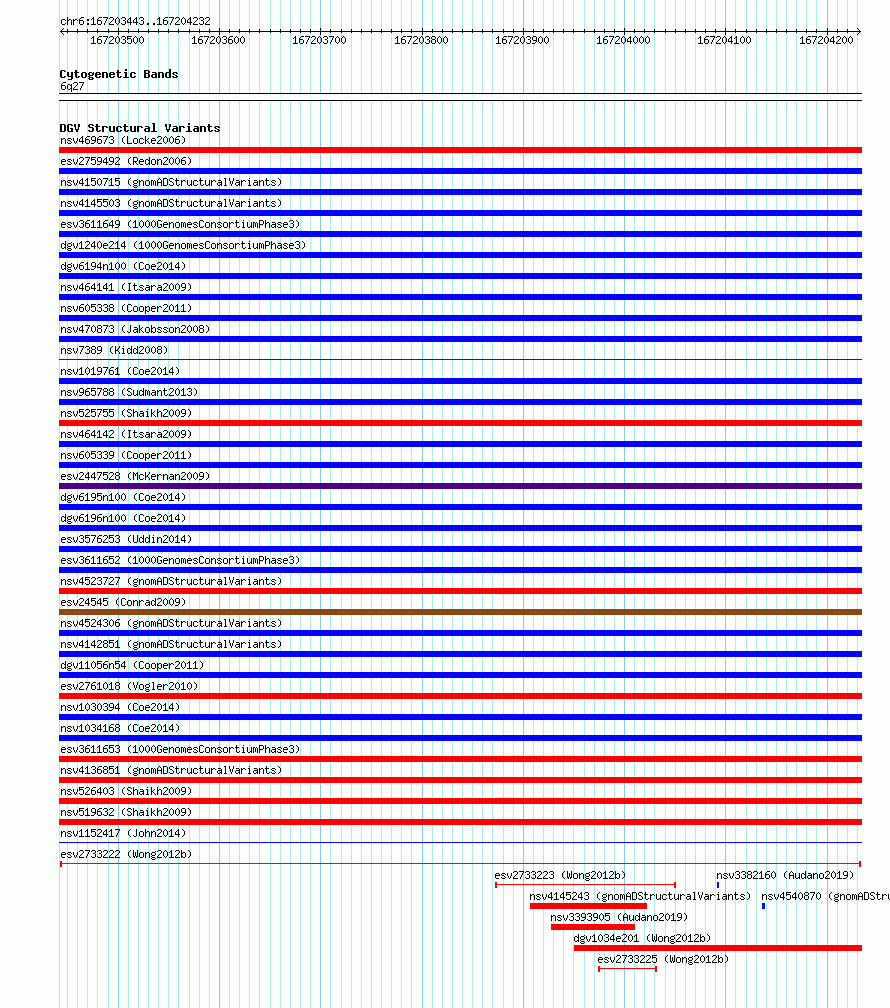Select the dgv6194n100 (Coe2014) label
The width and height of the screenshot is (890, 1008).
[123, 266]
